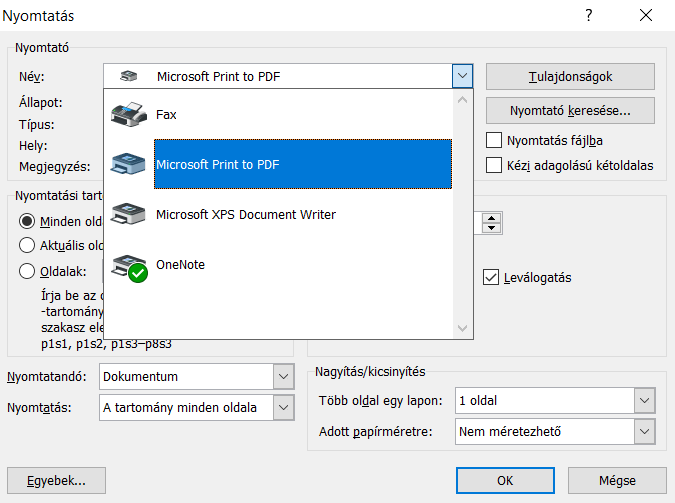Click the OneNote printer icon with green checkmark
This screenshot has height=503, width=675.
(x=129, y=269)
